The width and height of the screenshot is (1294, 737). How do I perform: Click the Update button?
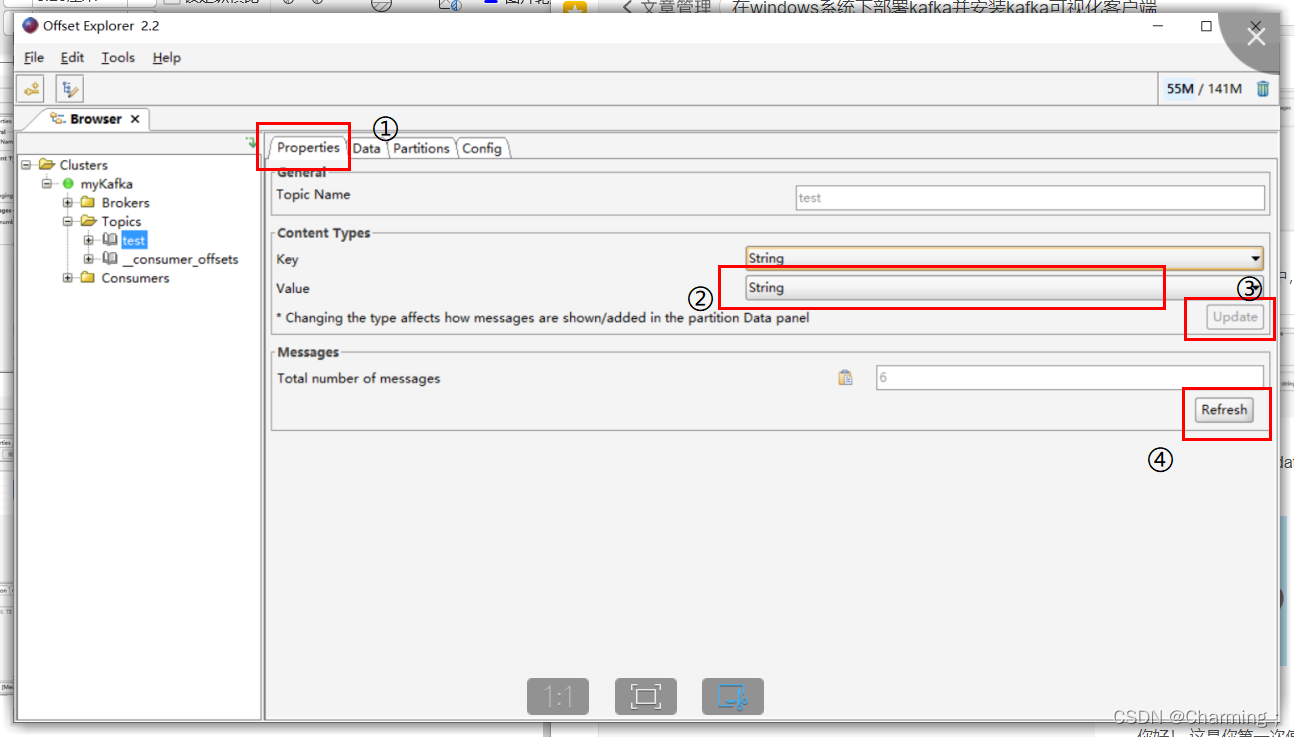[x=1235, y=316]
